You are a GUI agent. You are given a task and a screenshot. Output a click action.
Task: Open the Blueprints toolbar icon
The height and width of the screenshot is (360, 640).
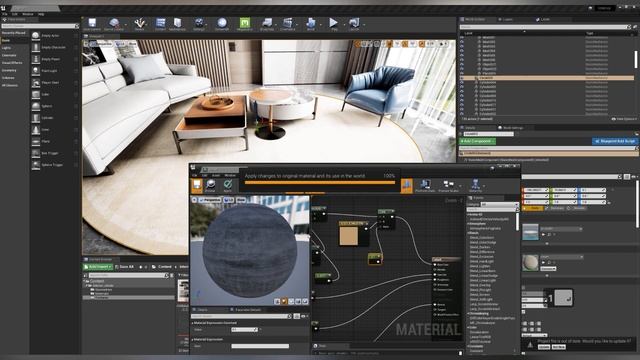click(267, 24)
